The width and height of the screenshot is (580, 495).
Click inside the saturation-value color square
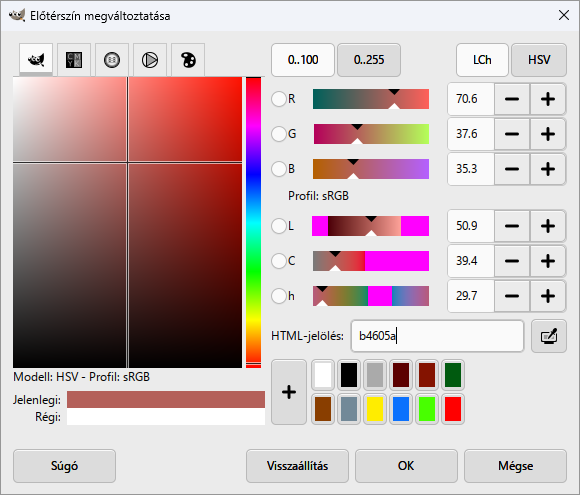(x=127, y=222)
